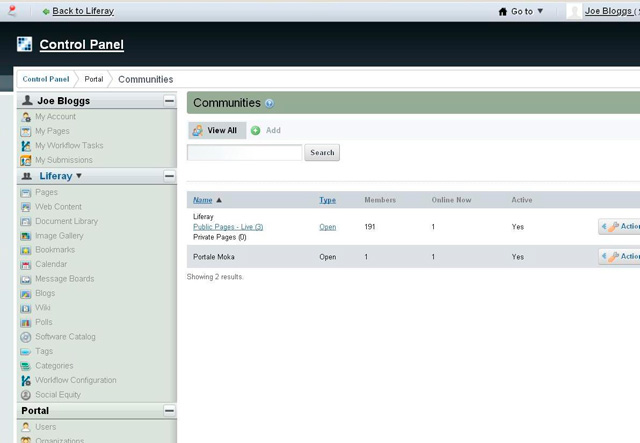640x443 pixels.
Task: Open the Users menu entry
Action: [46, 427]
